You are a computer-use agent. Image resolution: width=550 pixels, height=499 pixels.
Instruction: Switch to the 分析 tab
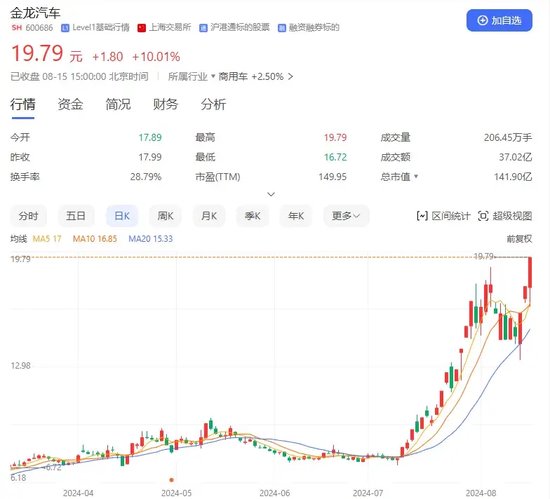tap(213, 104)
